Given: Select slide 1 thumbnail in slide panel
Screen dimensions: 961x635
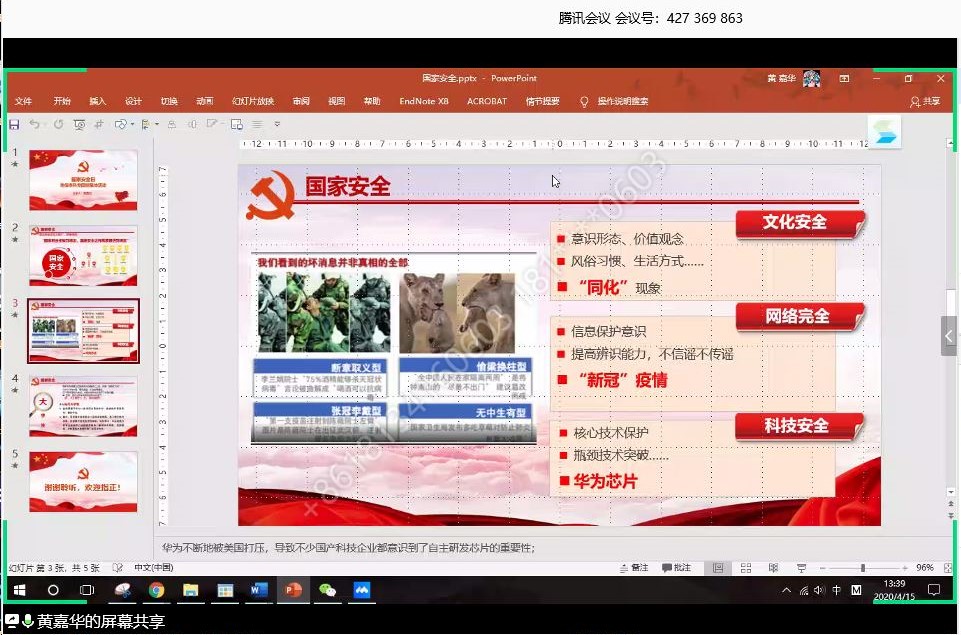Looking at the screenshot, I should (x=83, y=180).
